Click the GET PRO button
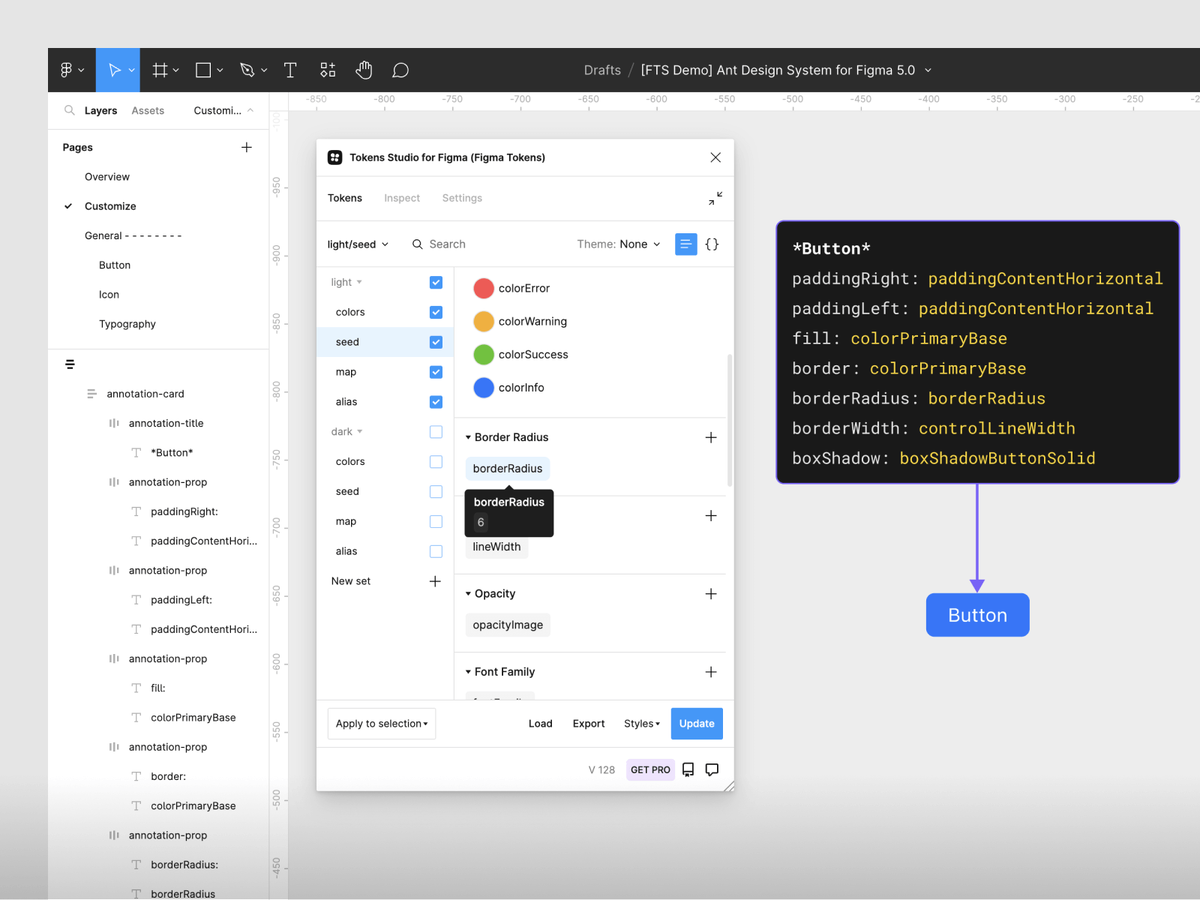The width and height of the screenshot is (1200, 900). point(651,770)
